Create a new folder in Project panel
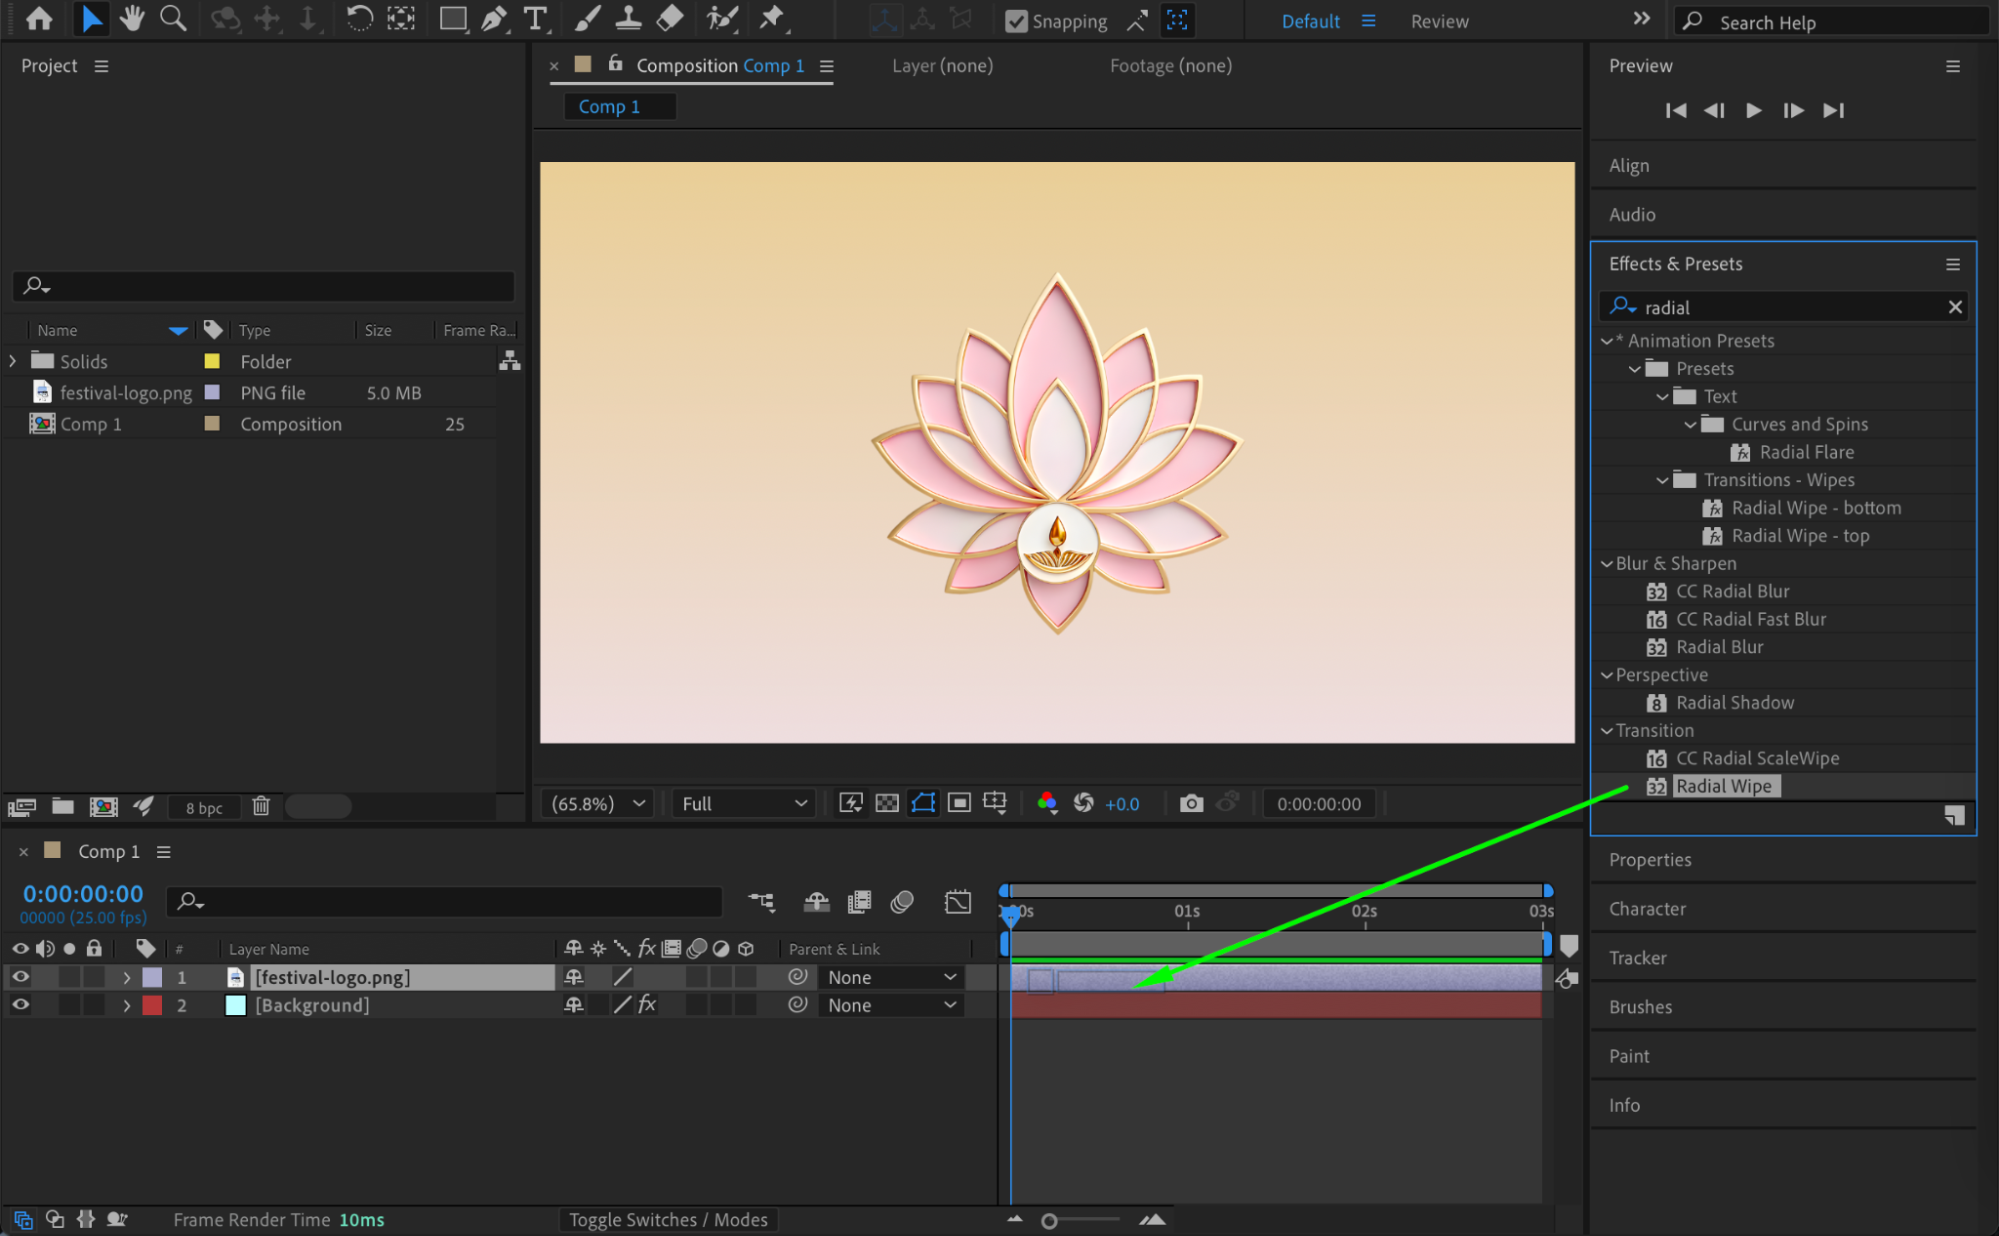This screenshot has width=1999, height=1236. 63,806
